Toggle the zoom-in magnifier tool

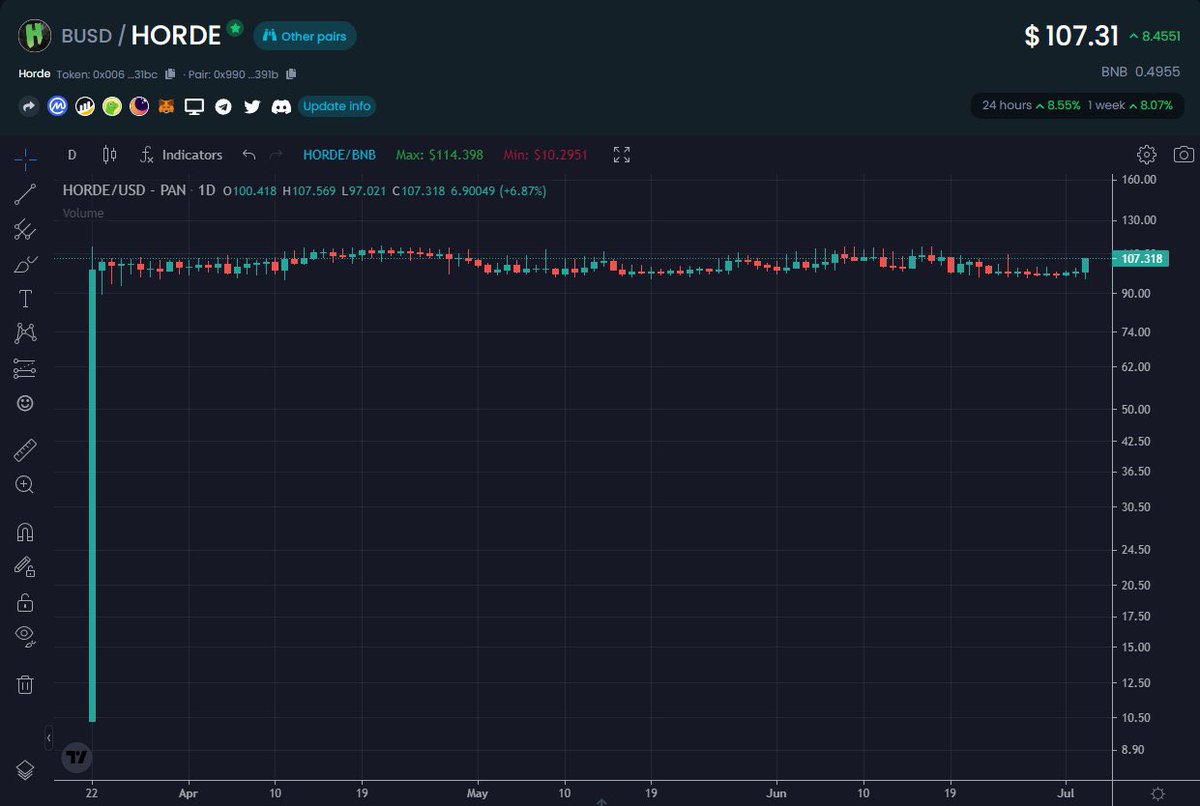point(24,484)
